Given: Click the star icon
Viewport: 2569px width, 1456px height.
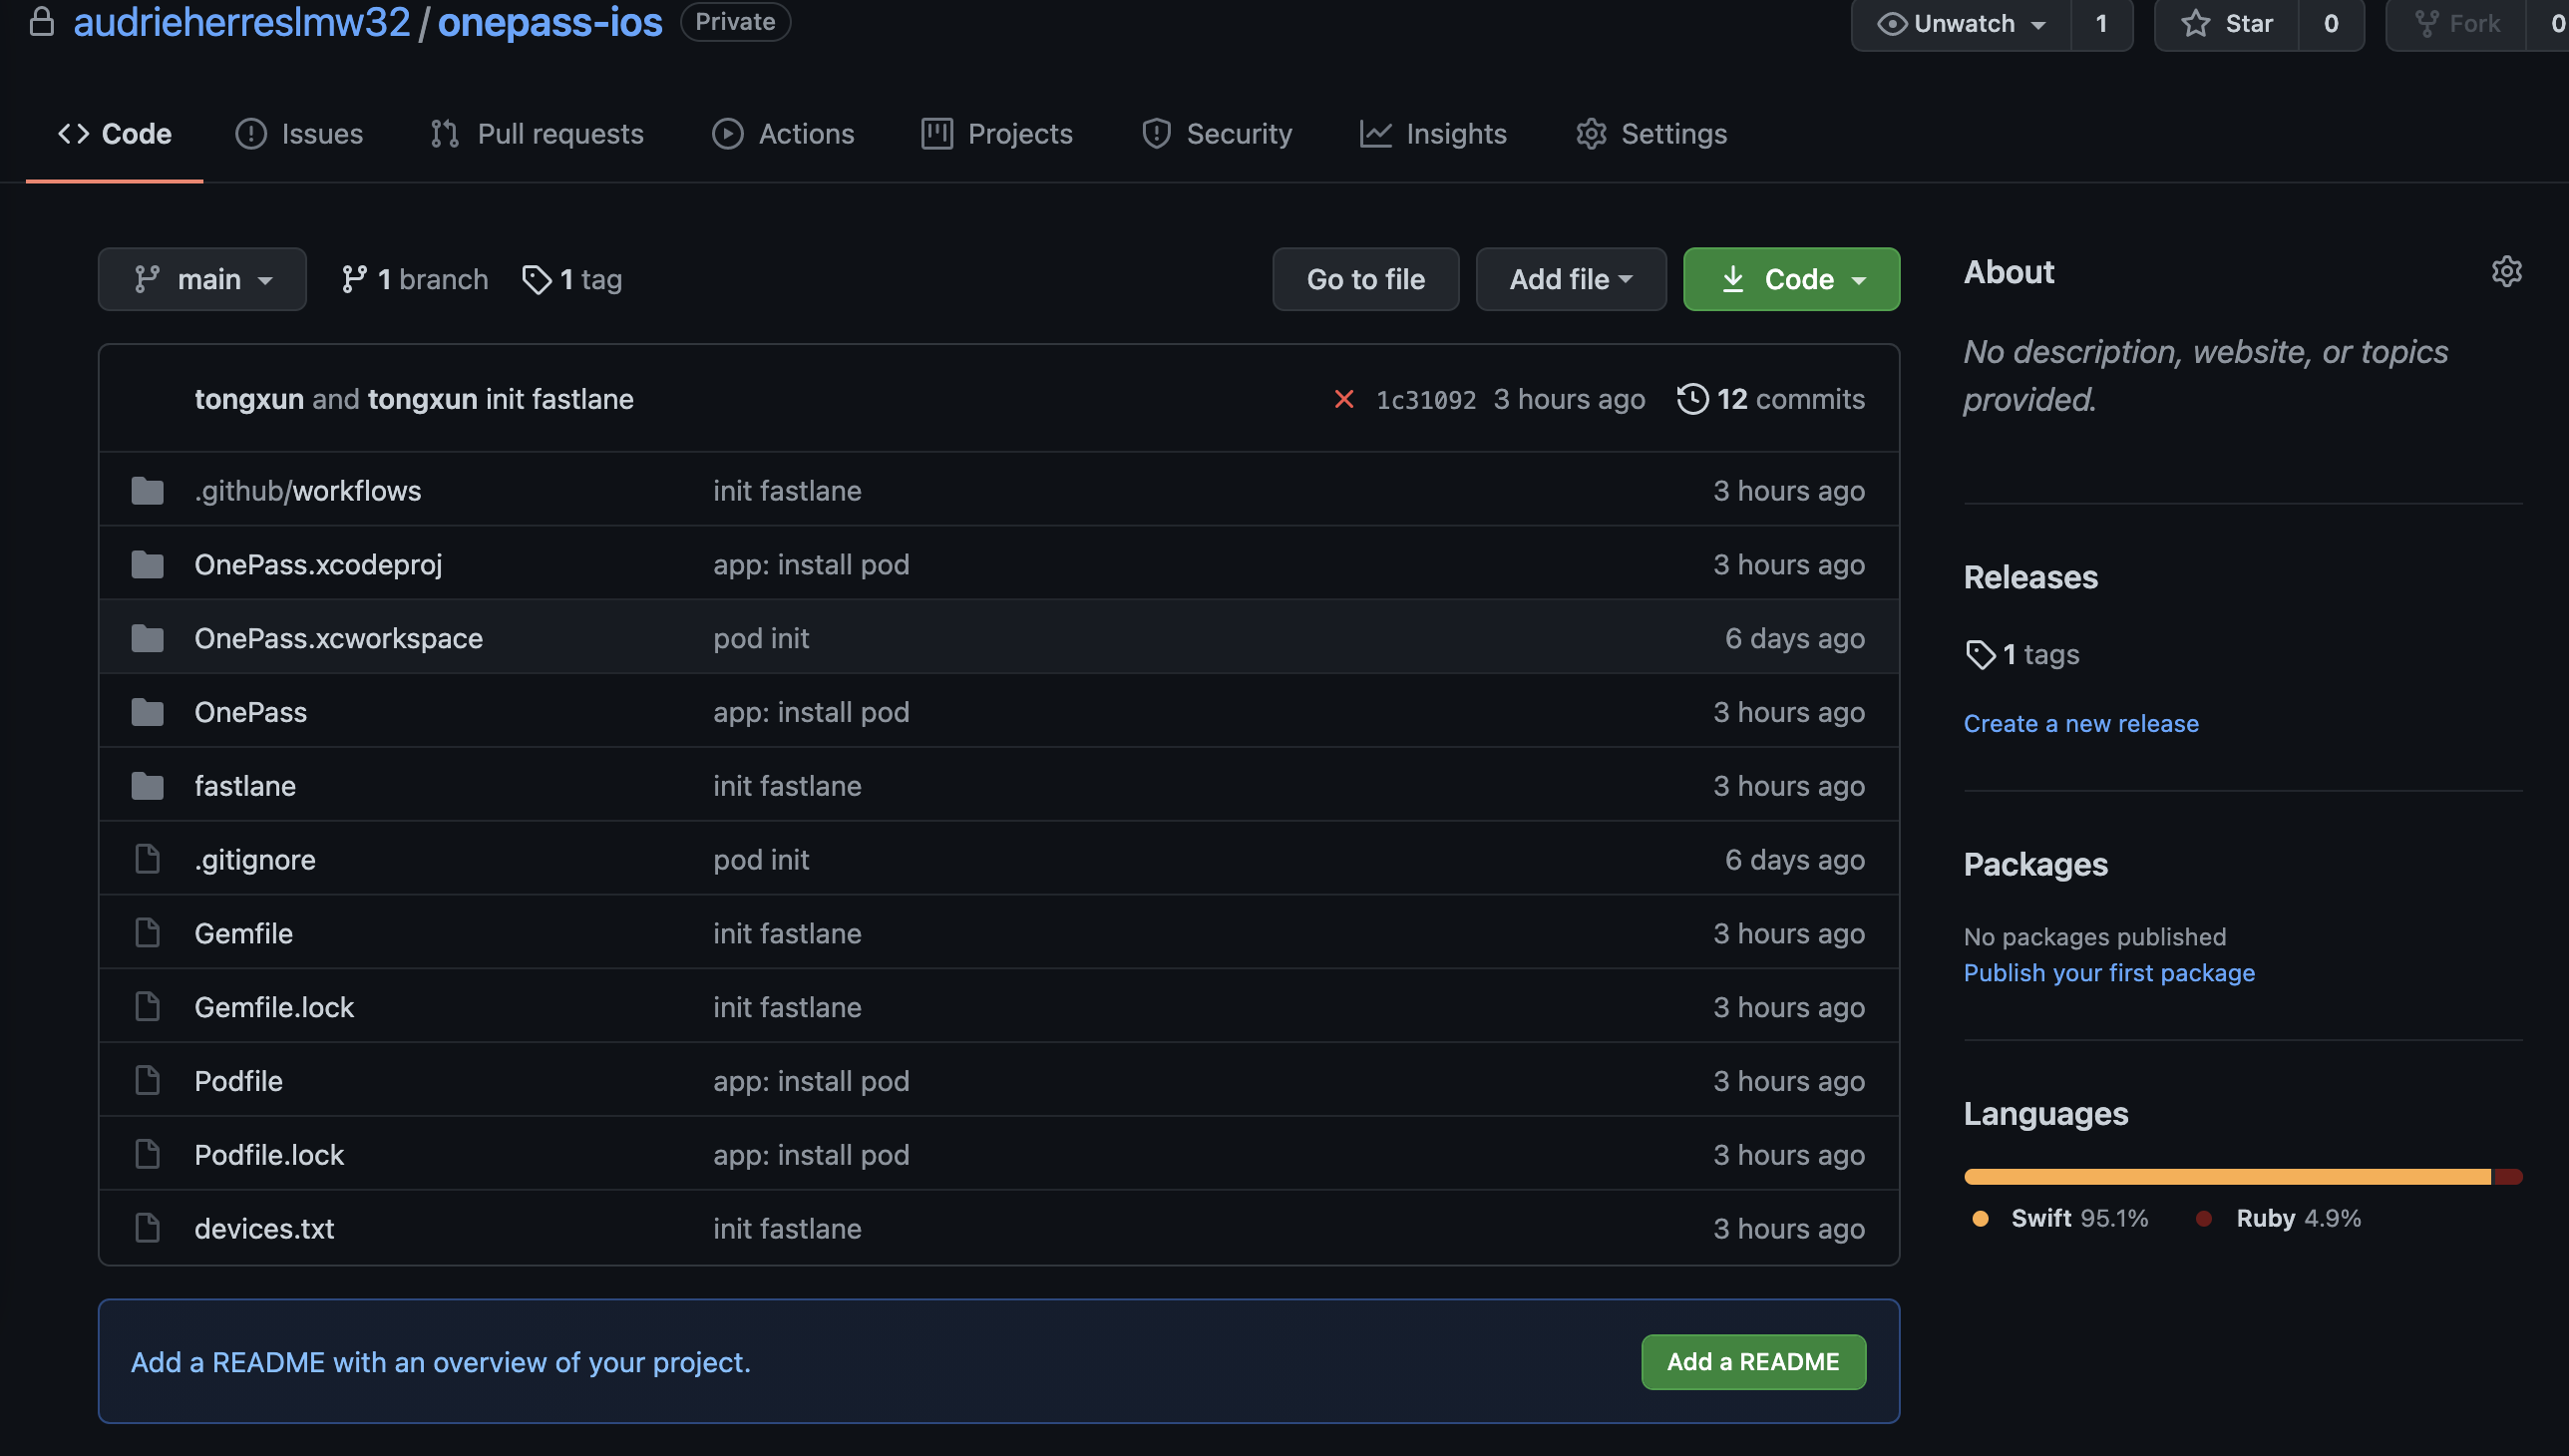Looking at the screenshot, I should pos(2195,23).
